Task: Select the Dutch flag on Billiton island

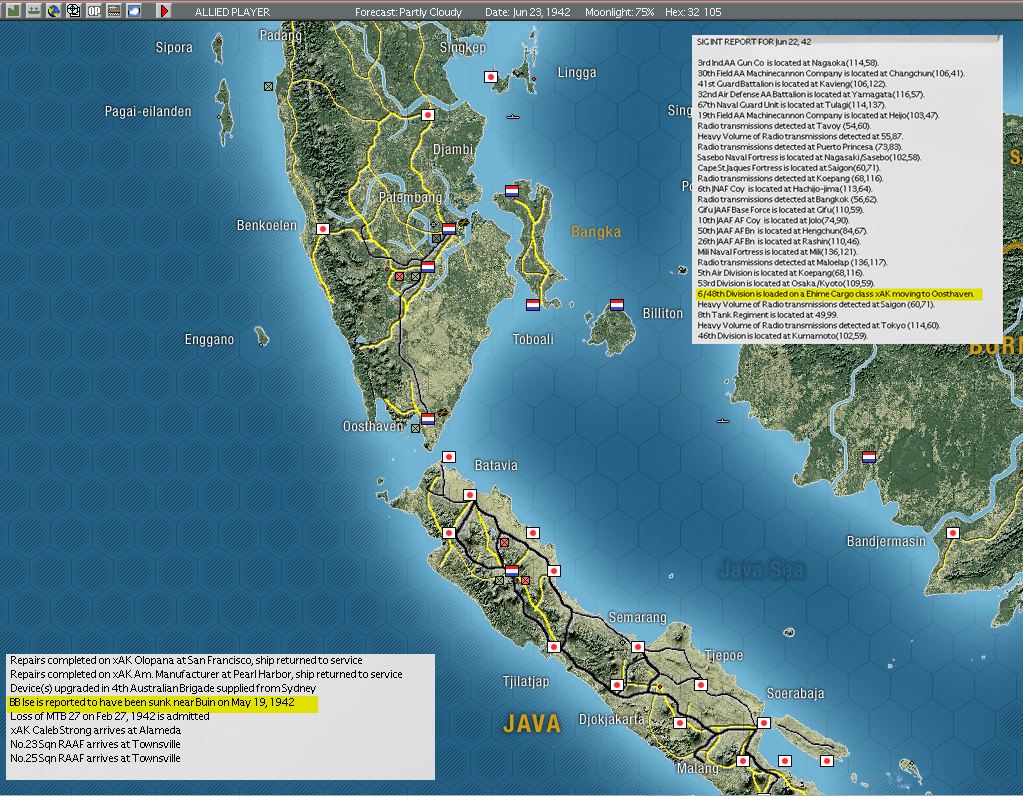Action: [617, 305]
